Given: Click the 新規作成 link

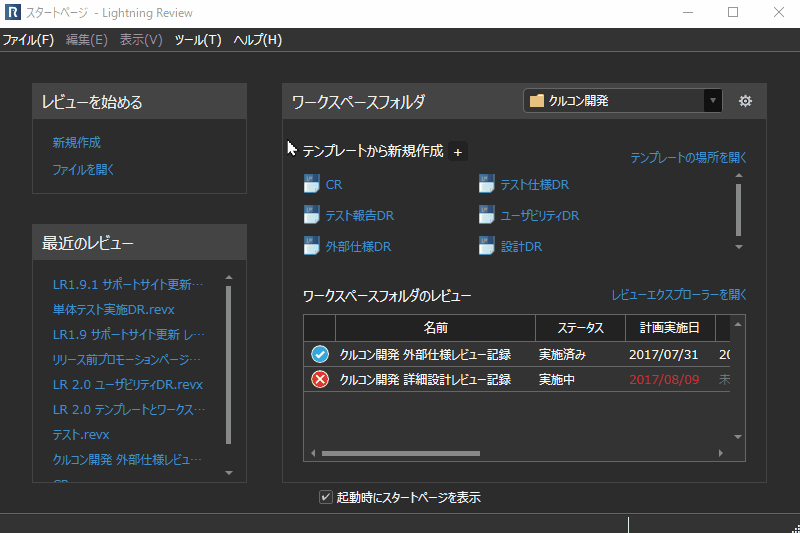Looking at the screenshot, I should click(77, 142).
